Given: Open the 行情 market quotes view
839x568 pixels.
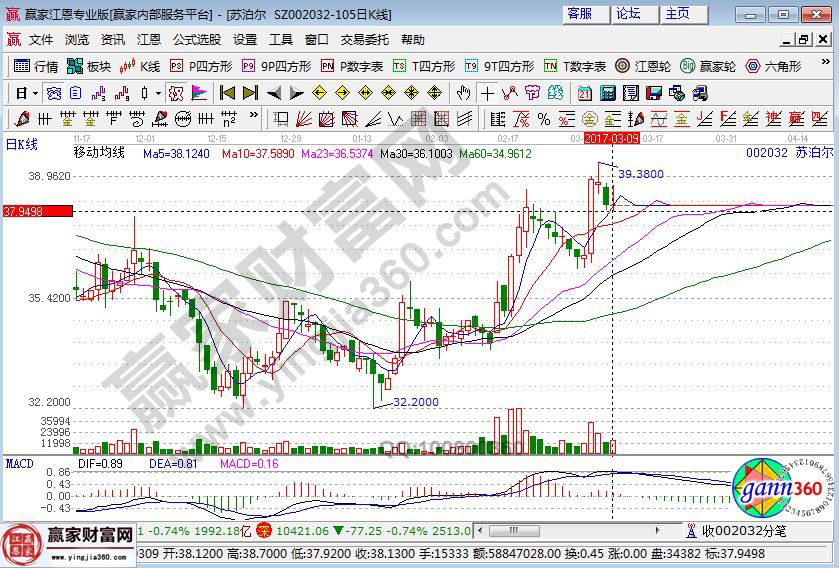Looking at the screenshot, I should [x=36, y=66].
